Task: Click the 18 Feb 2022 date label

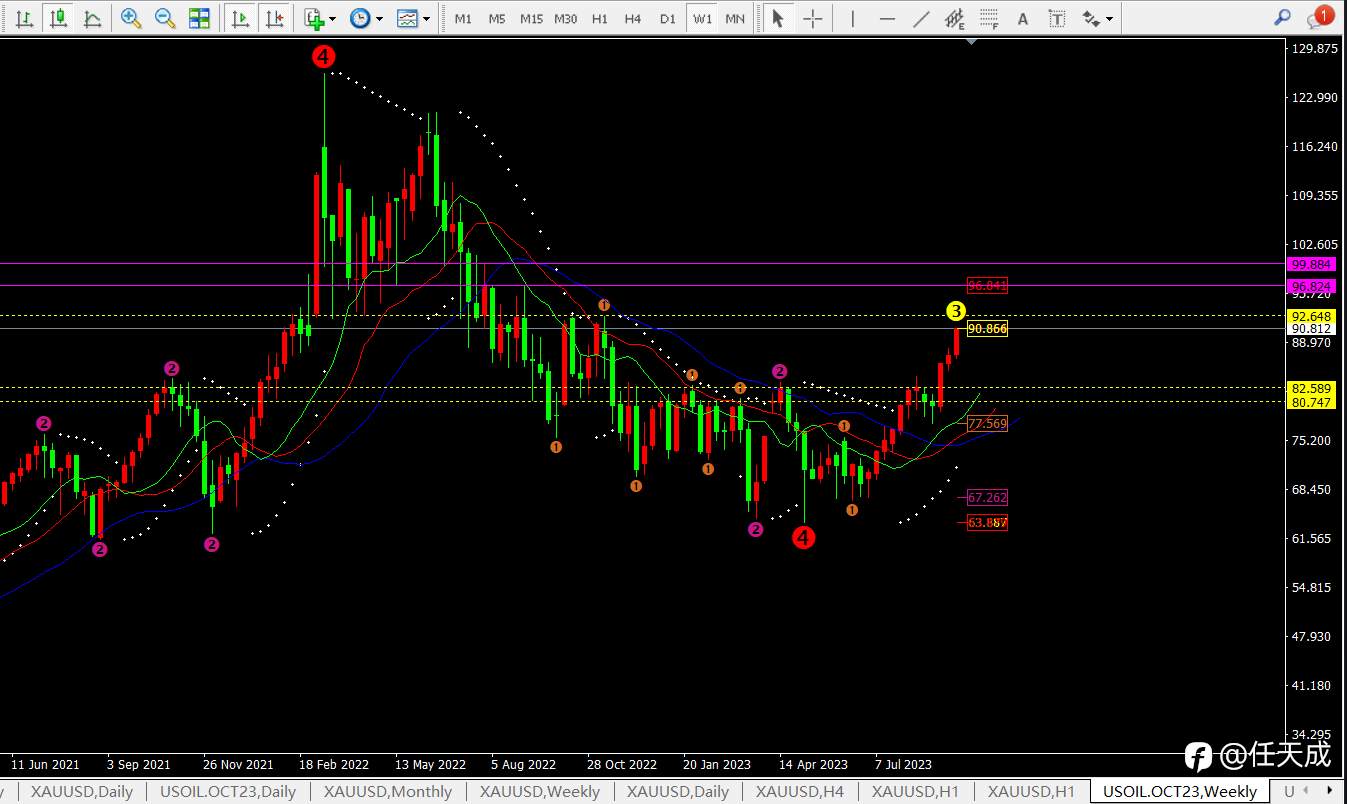Action: pos(334,764)
